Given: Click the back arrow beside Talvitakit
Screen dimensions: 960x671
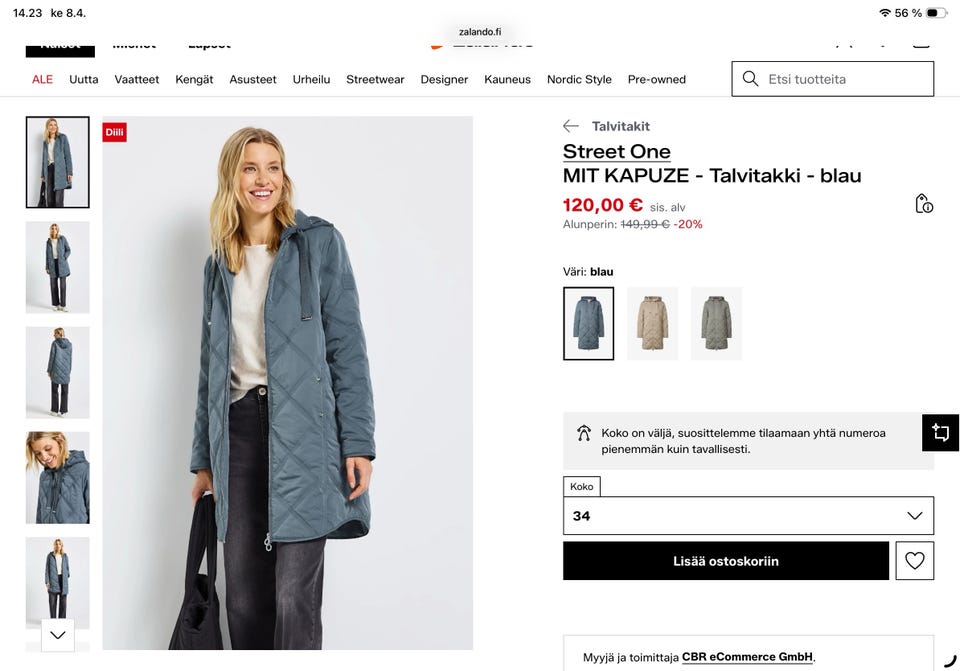Looking at the screenshot, I should (x=571, y=126).
